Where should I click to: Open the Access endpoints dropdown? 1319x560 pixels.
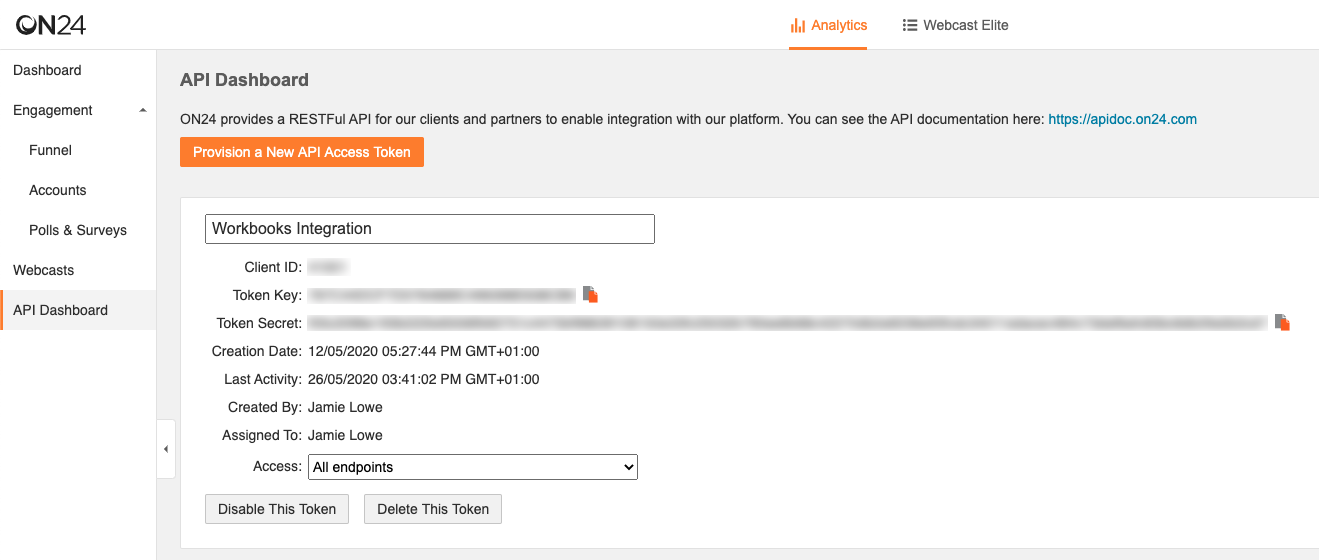[473, 467]
